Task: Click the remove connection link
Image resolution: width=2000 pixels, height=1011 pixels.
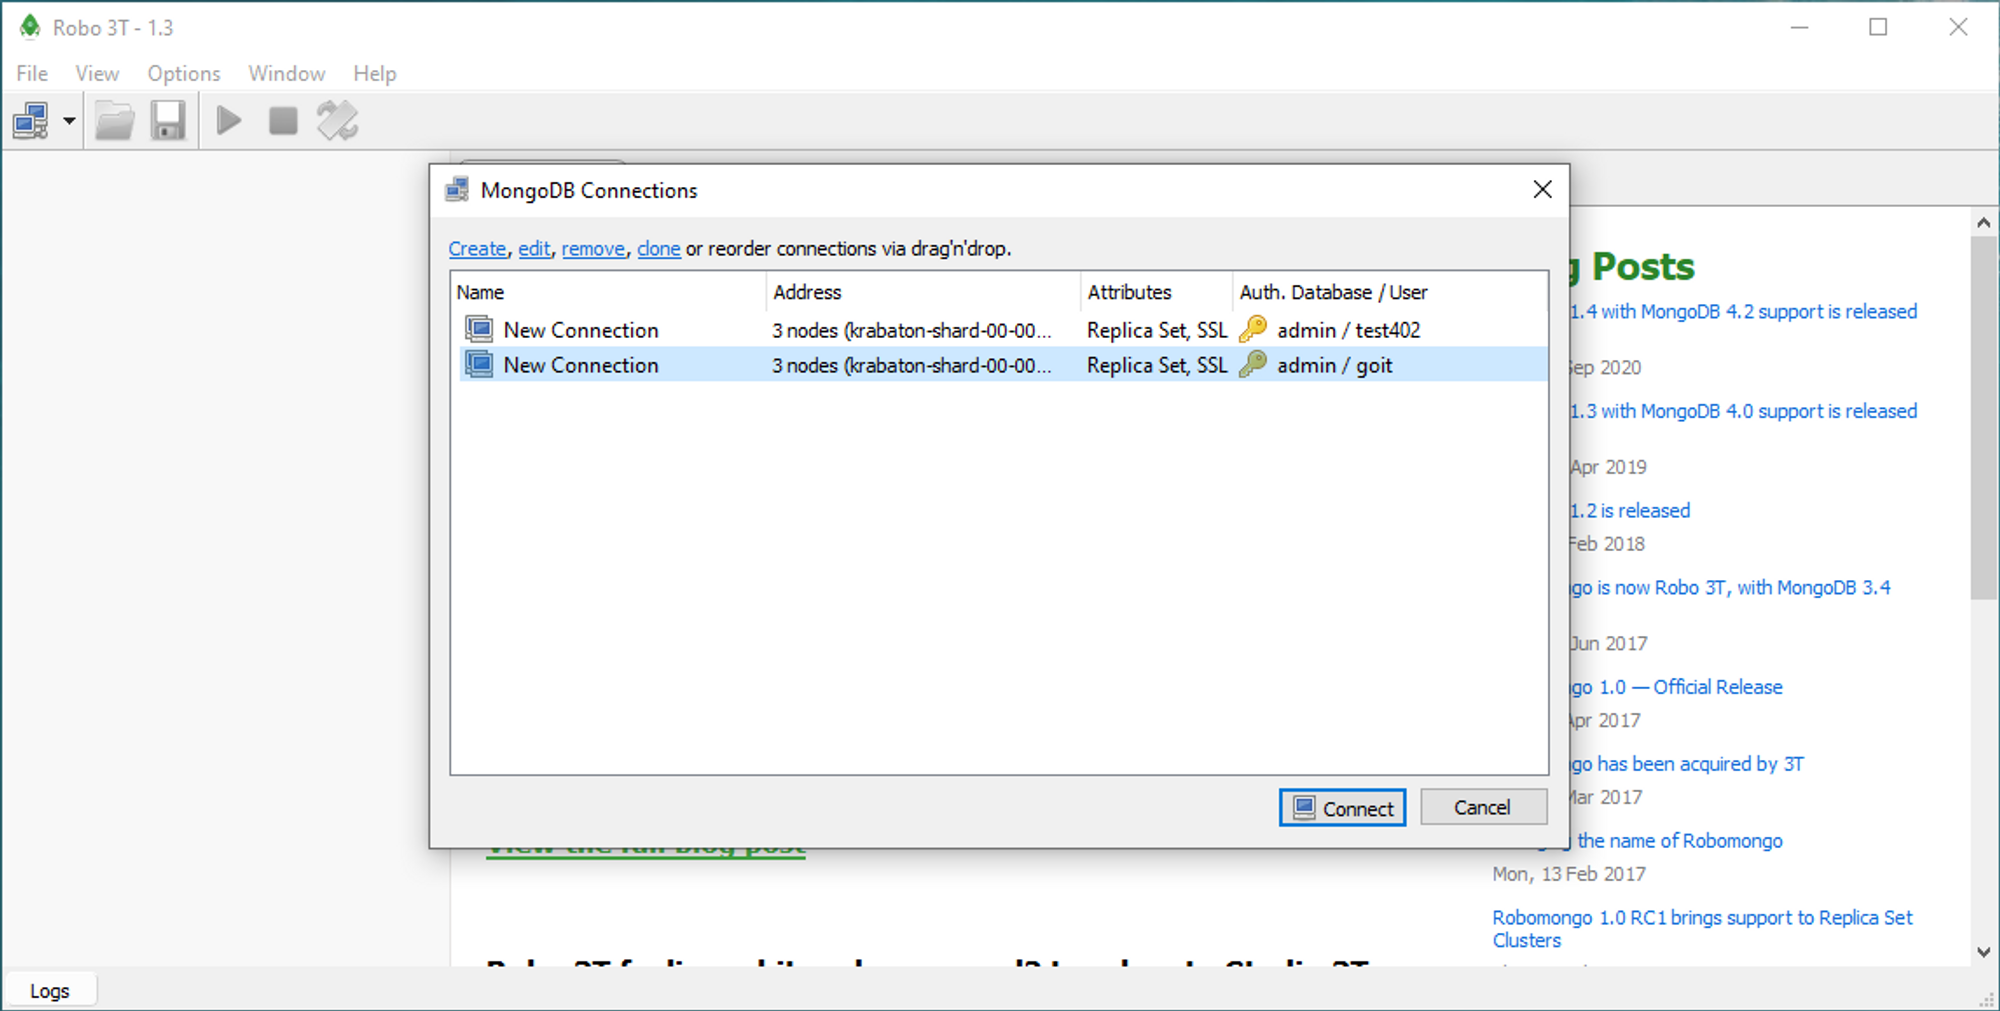Action: click(x=593, y=248)
